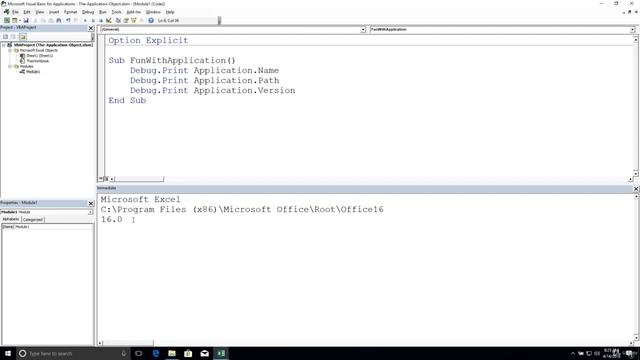Open the Debug menu
This screenshot has width=640, height=360.
[x=88, y=12]
